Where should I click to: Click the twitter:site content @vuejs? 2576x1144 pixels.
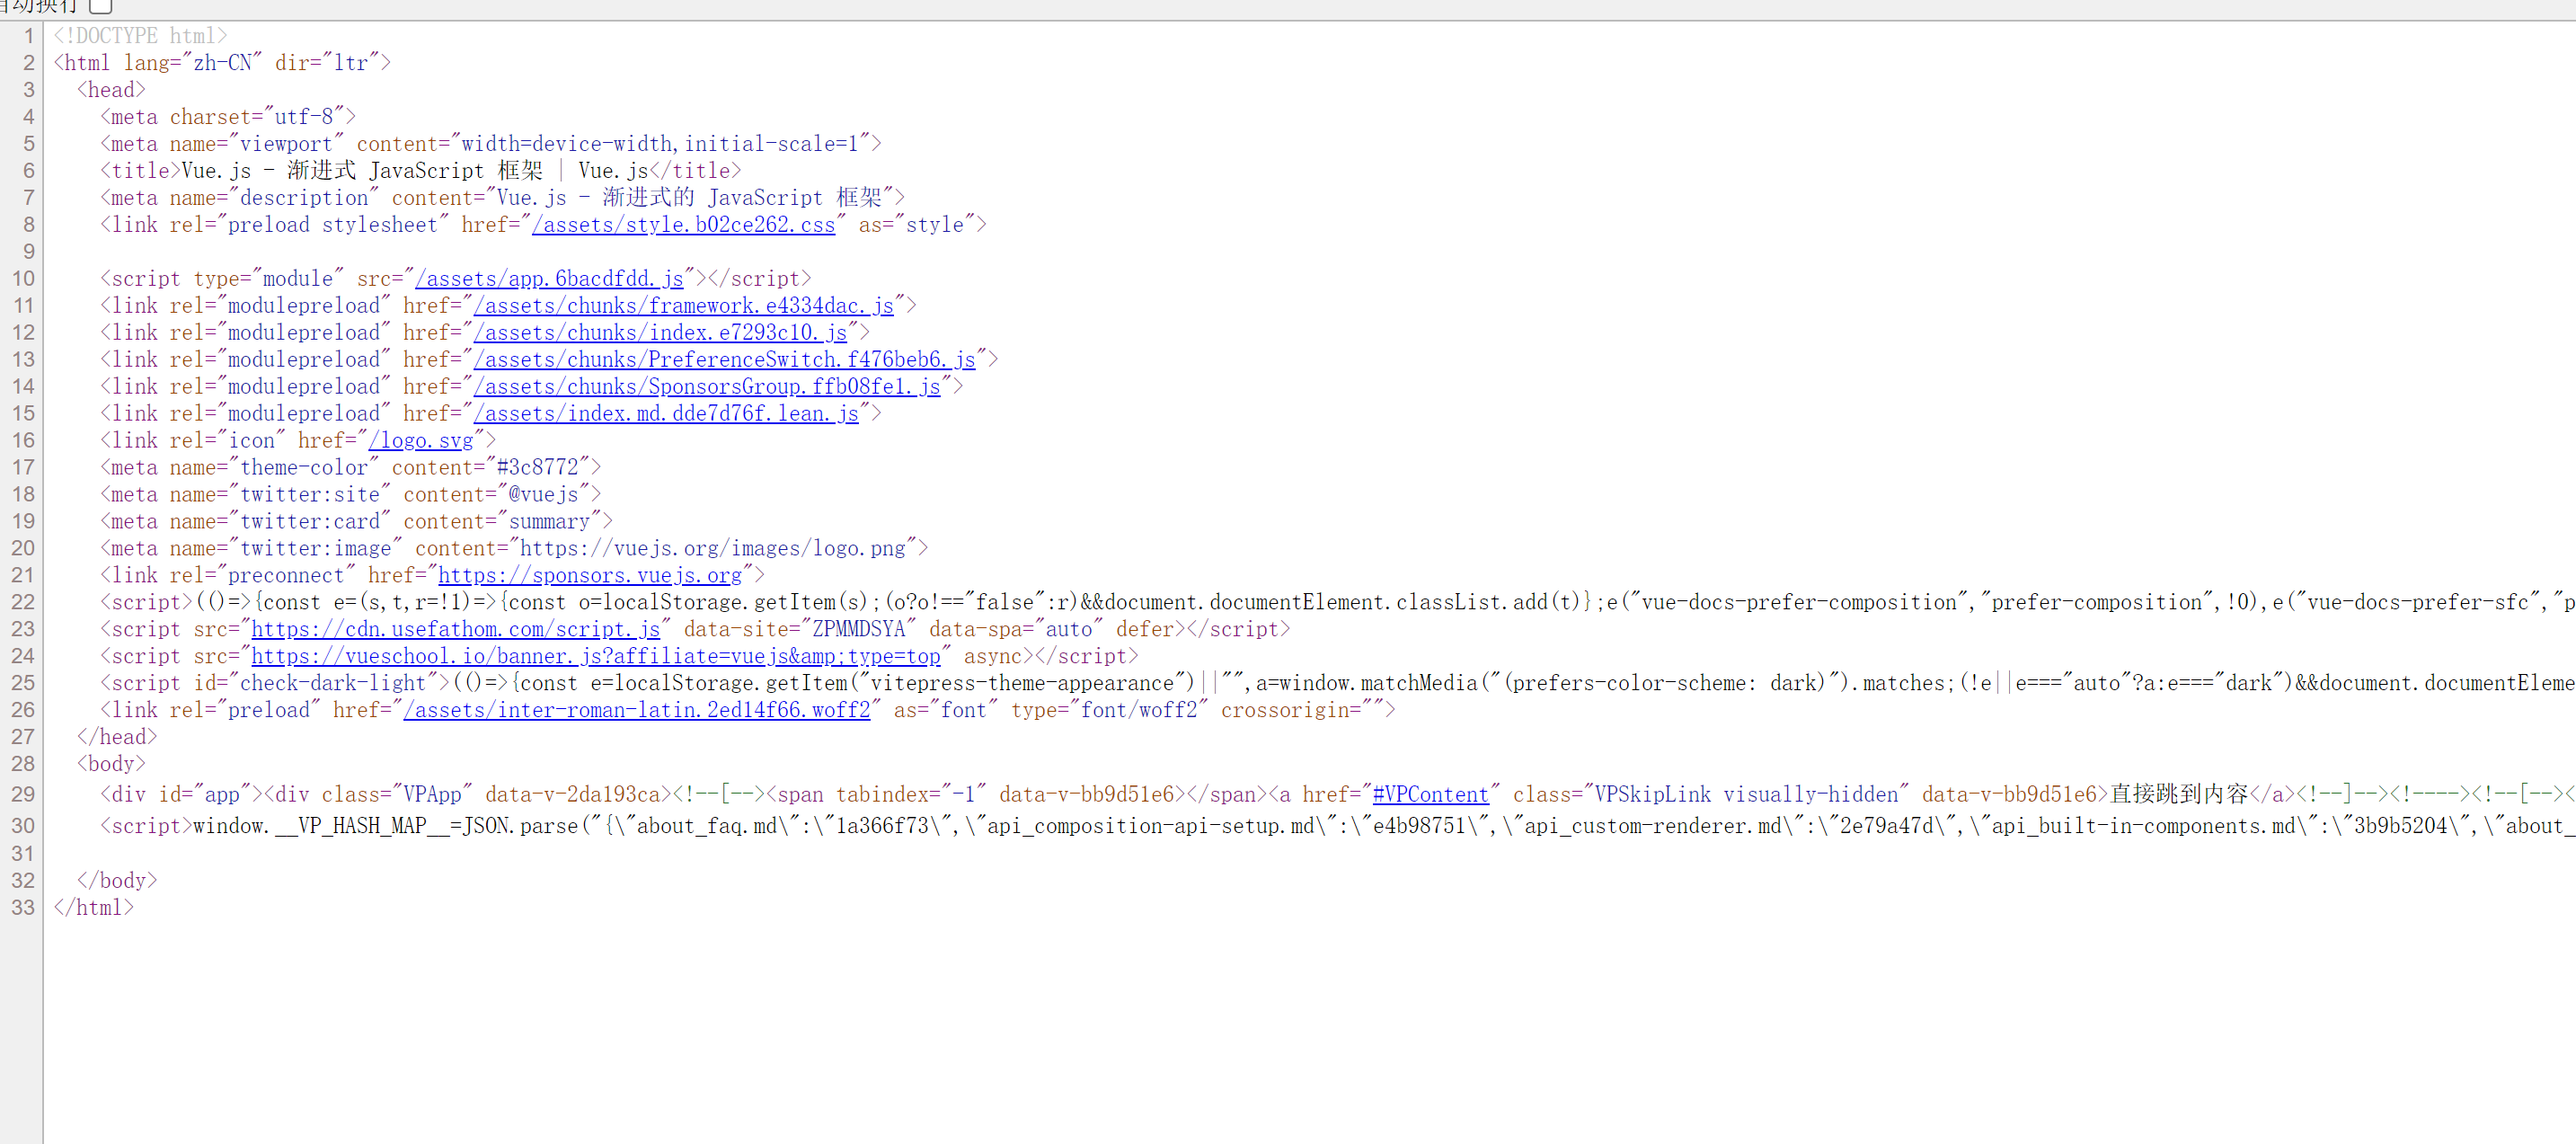click(544, 495)
